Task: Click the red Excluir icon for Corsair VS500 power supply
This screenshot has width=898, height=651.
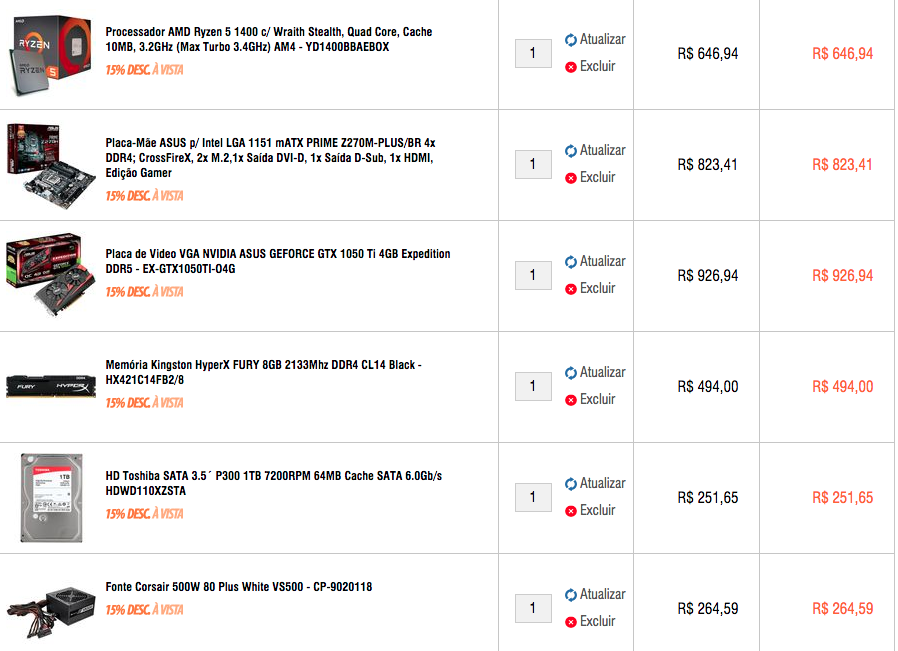Action: point(570,622)
